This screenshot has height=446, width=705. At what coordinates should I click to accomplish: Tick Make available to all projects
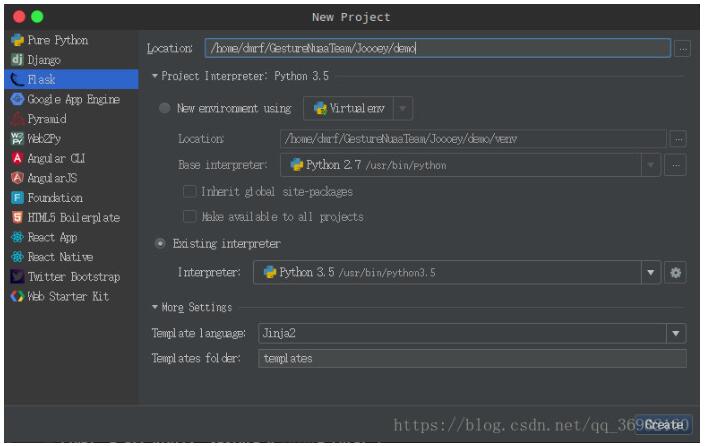point(190,217)
